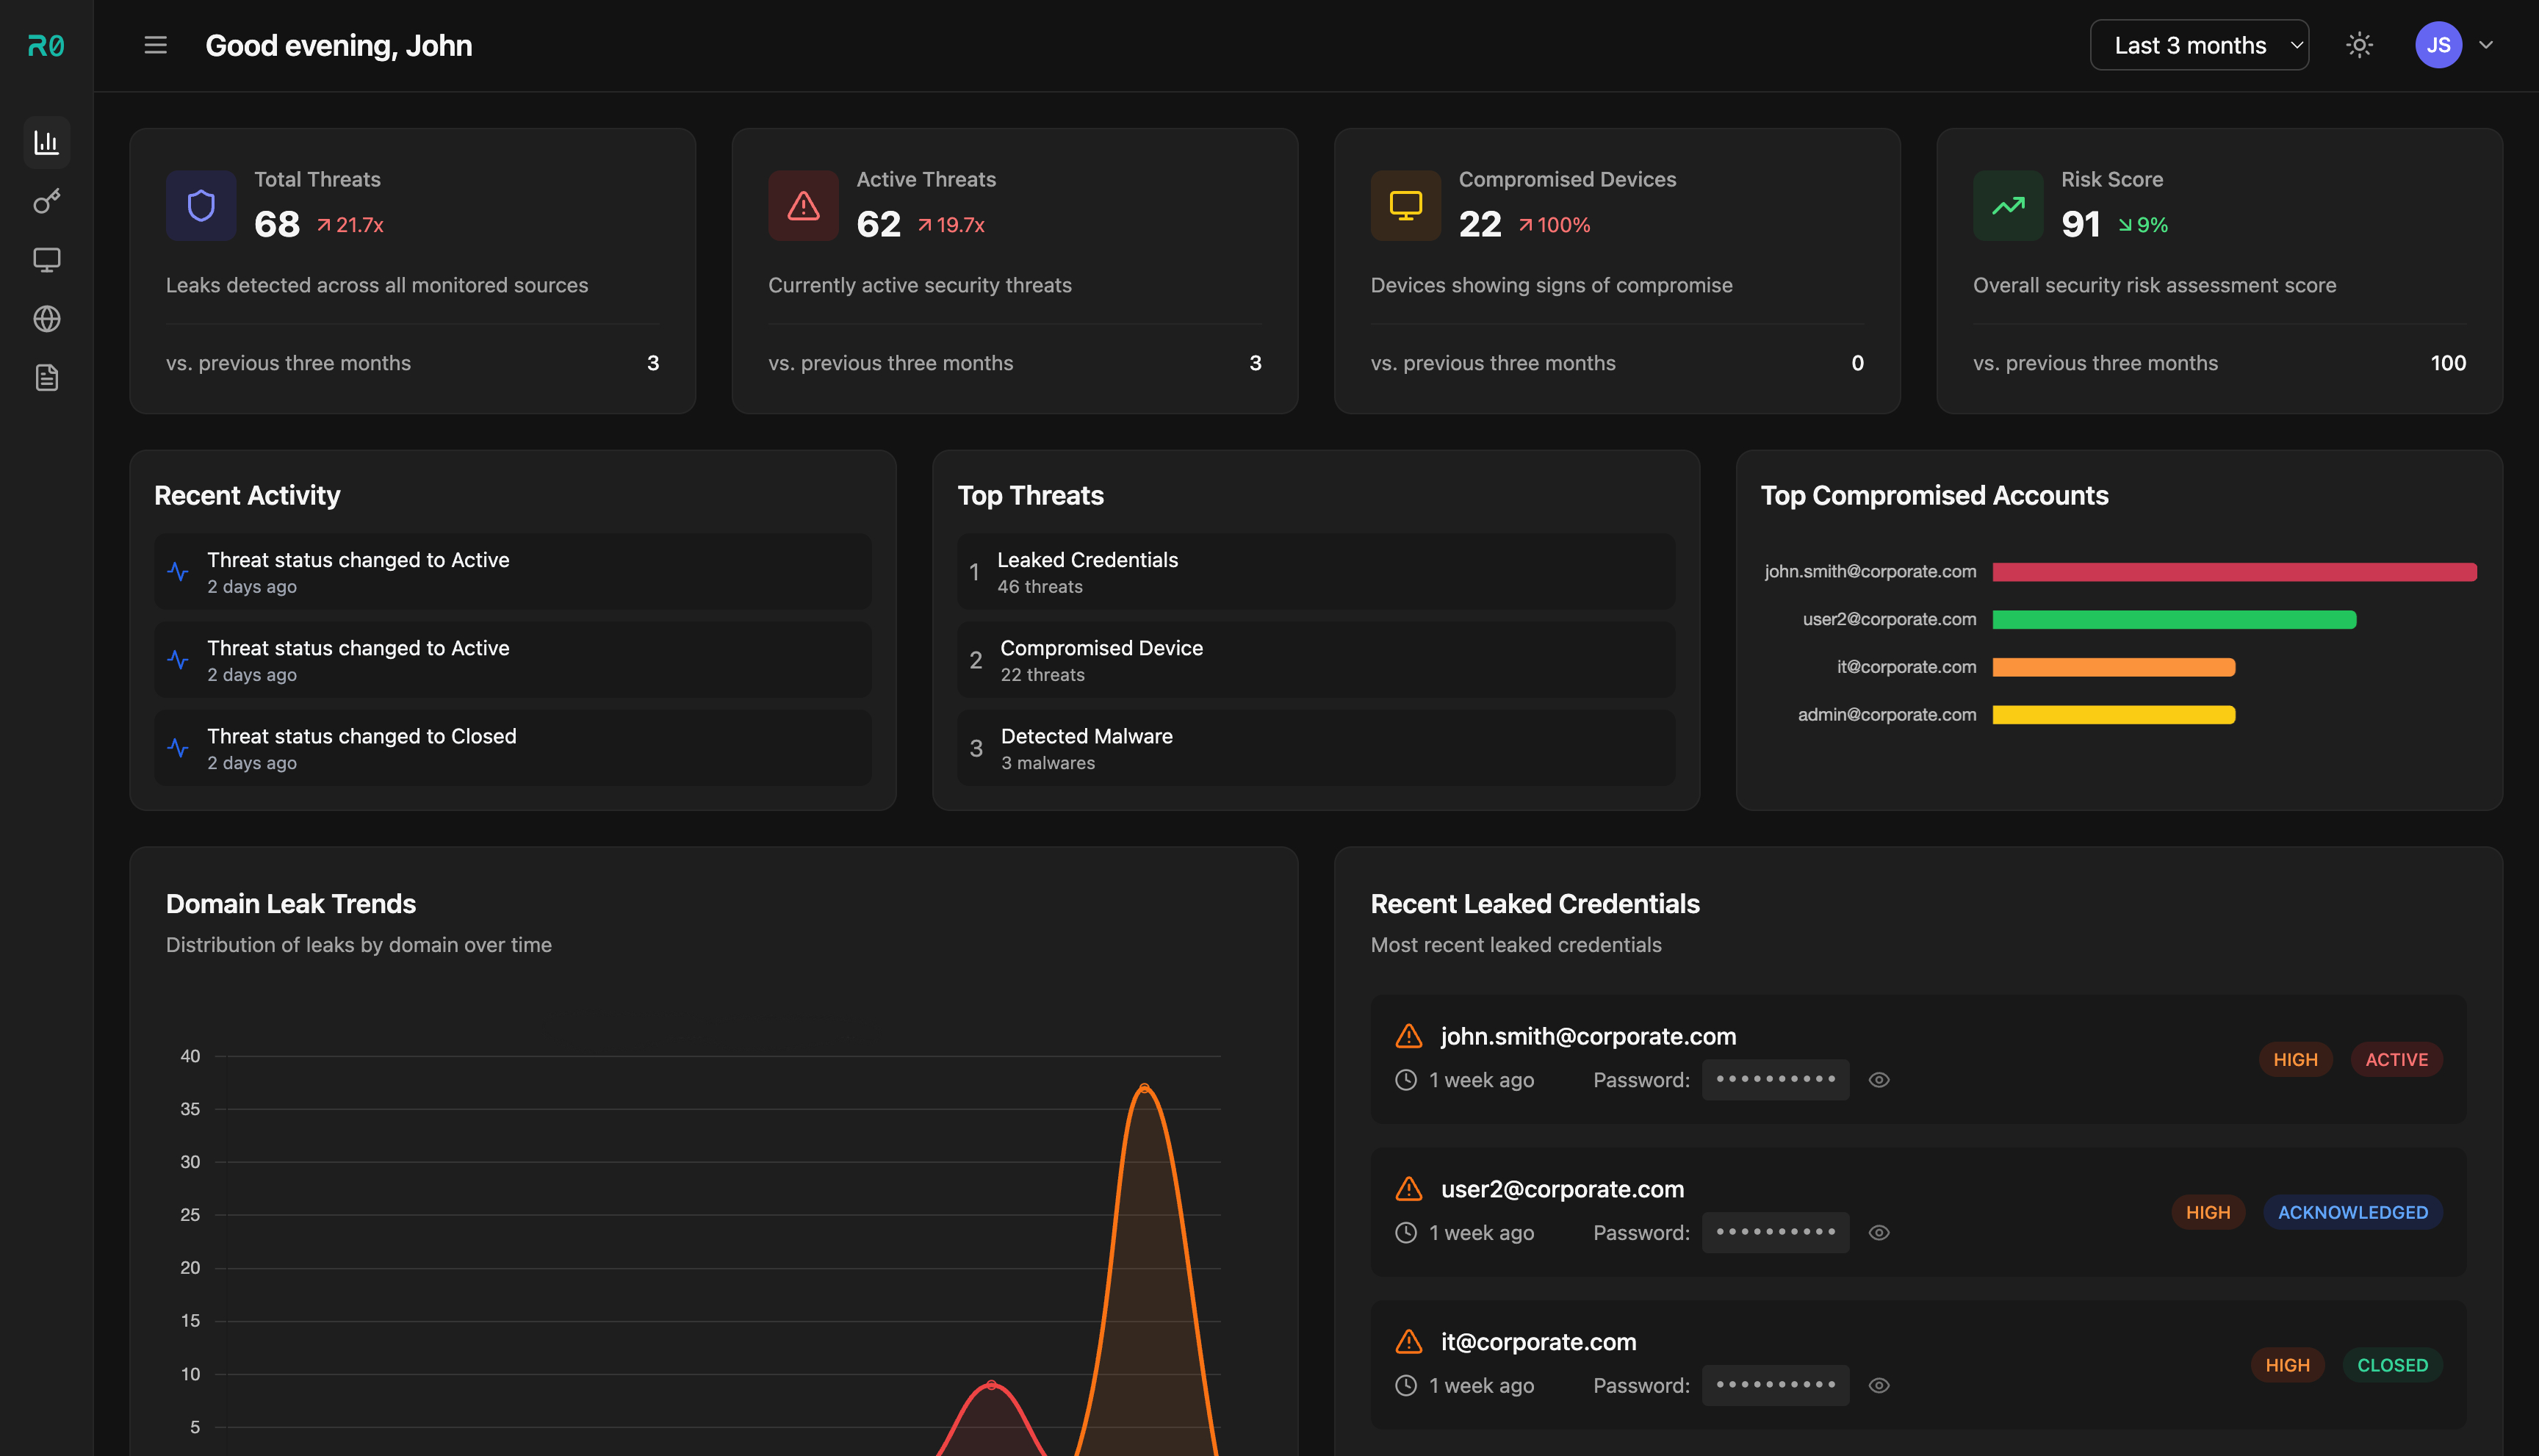The image size is (2539, 1456).
Task: Click the Total Threats shield icon
Action: pyautogui.click(x=201, y=205)
